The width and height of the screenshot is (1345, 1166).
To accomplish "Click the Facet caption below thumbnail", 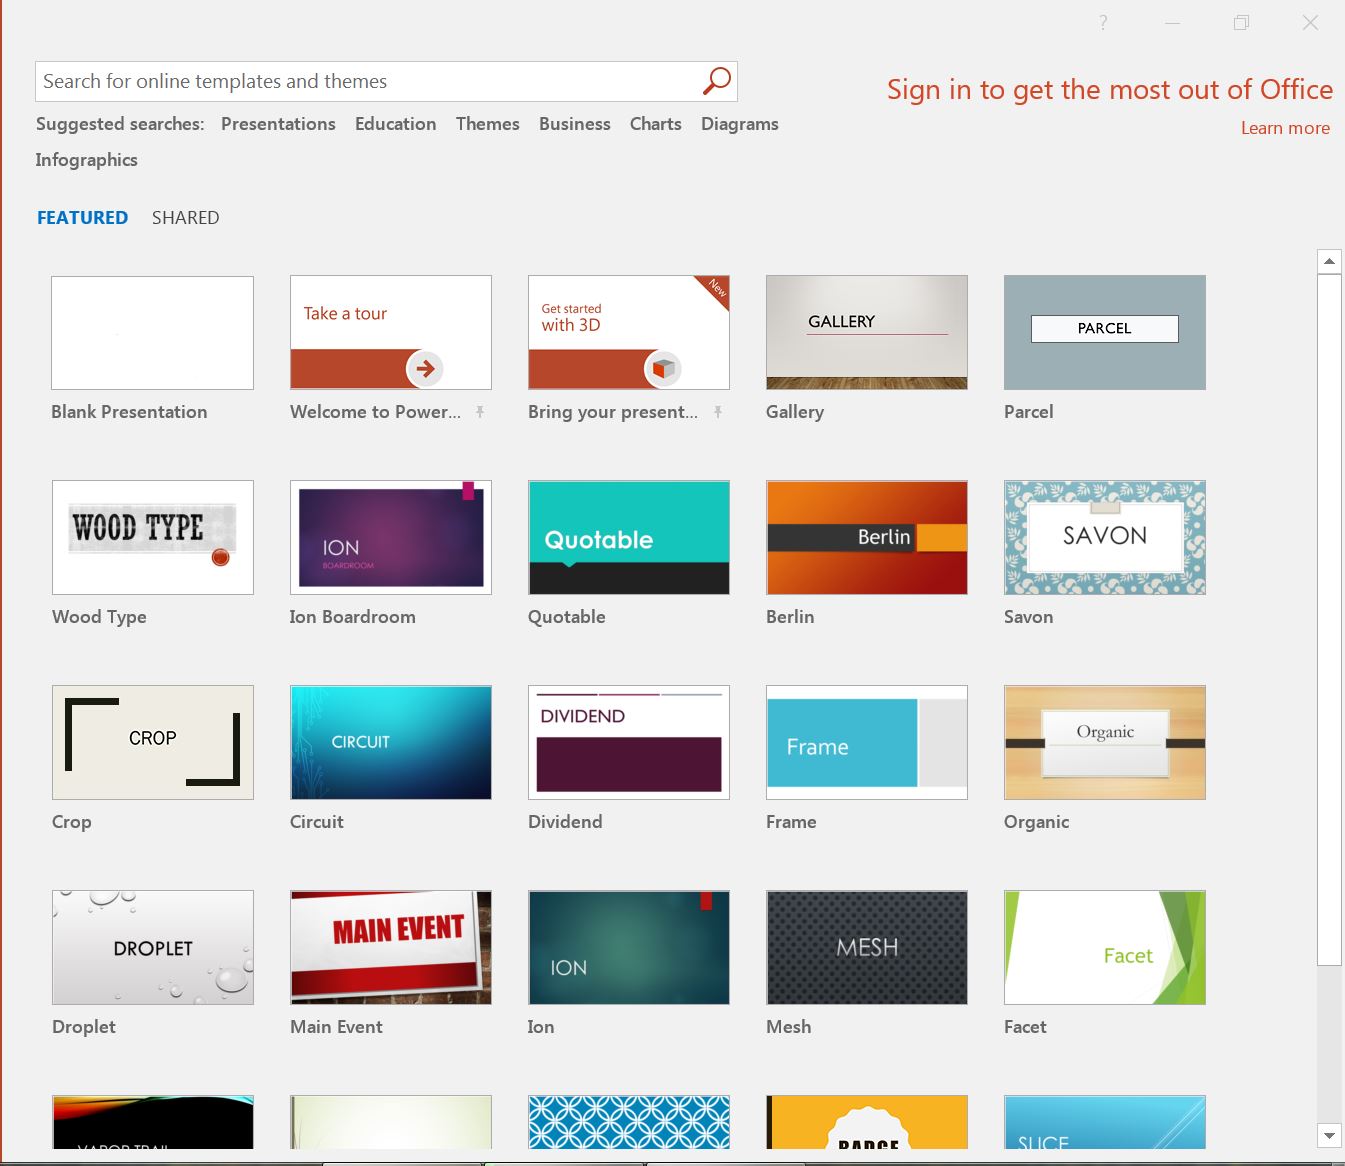I will (1025, 1027).
